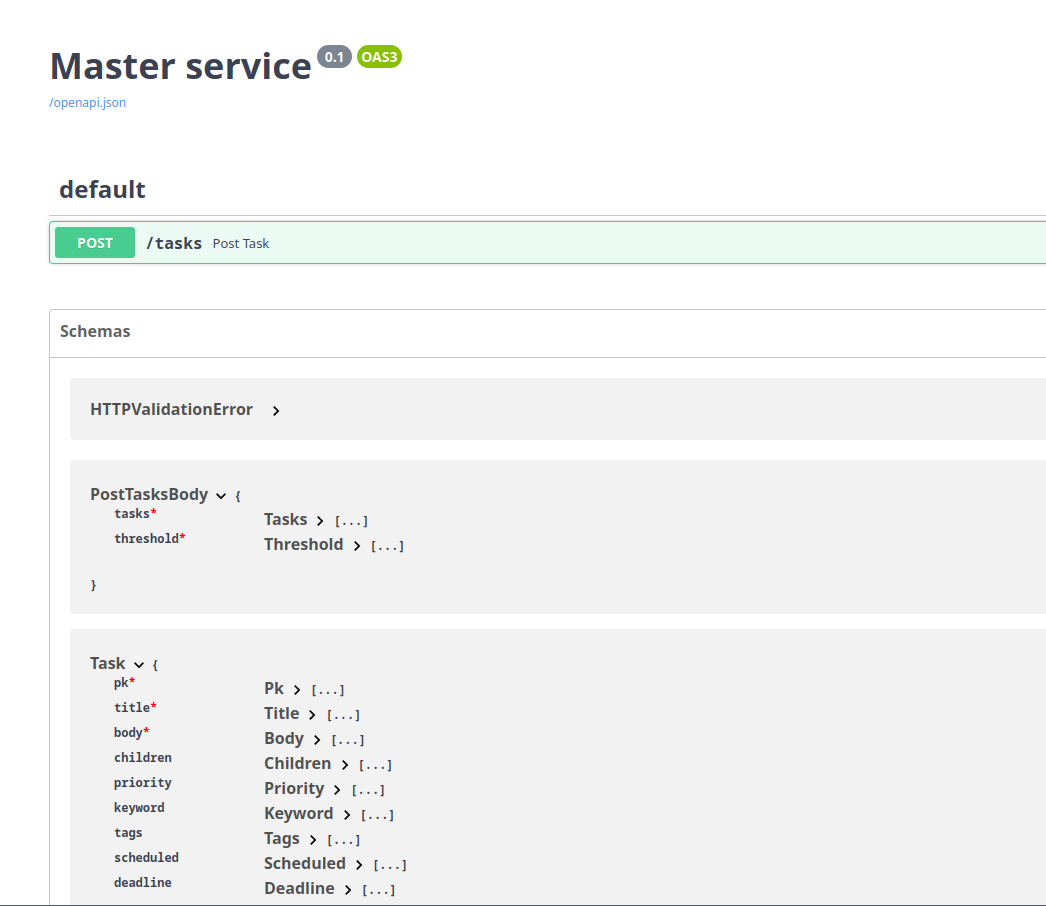Collapse the Schemas section header
Screen dimensions: 1046x906
pos(95,331)
